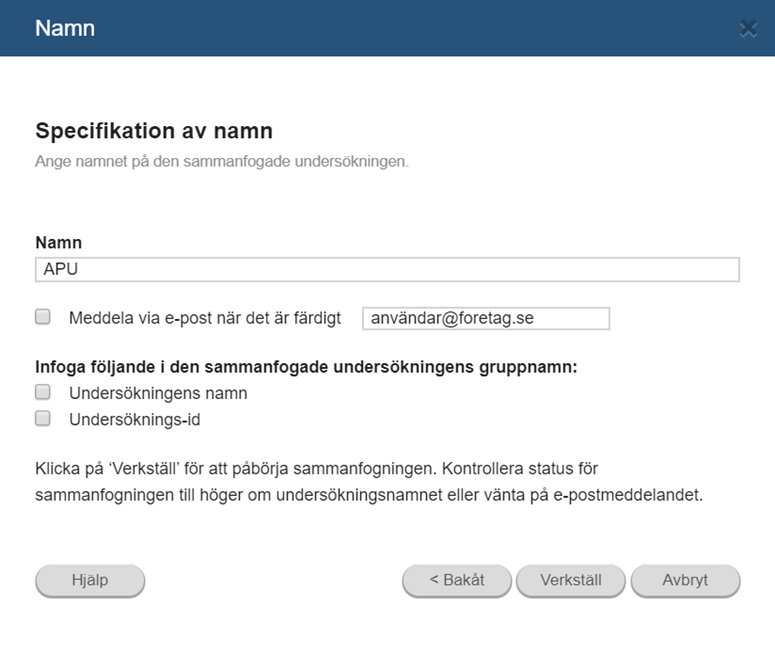
Task: Click the 'Namn' title in the blue header
Action: tap(65, 28)
